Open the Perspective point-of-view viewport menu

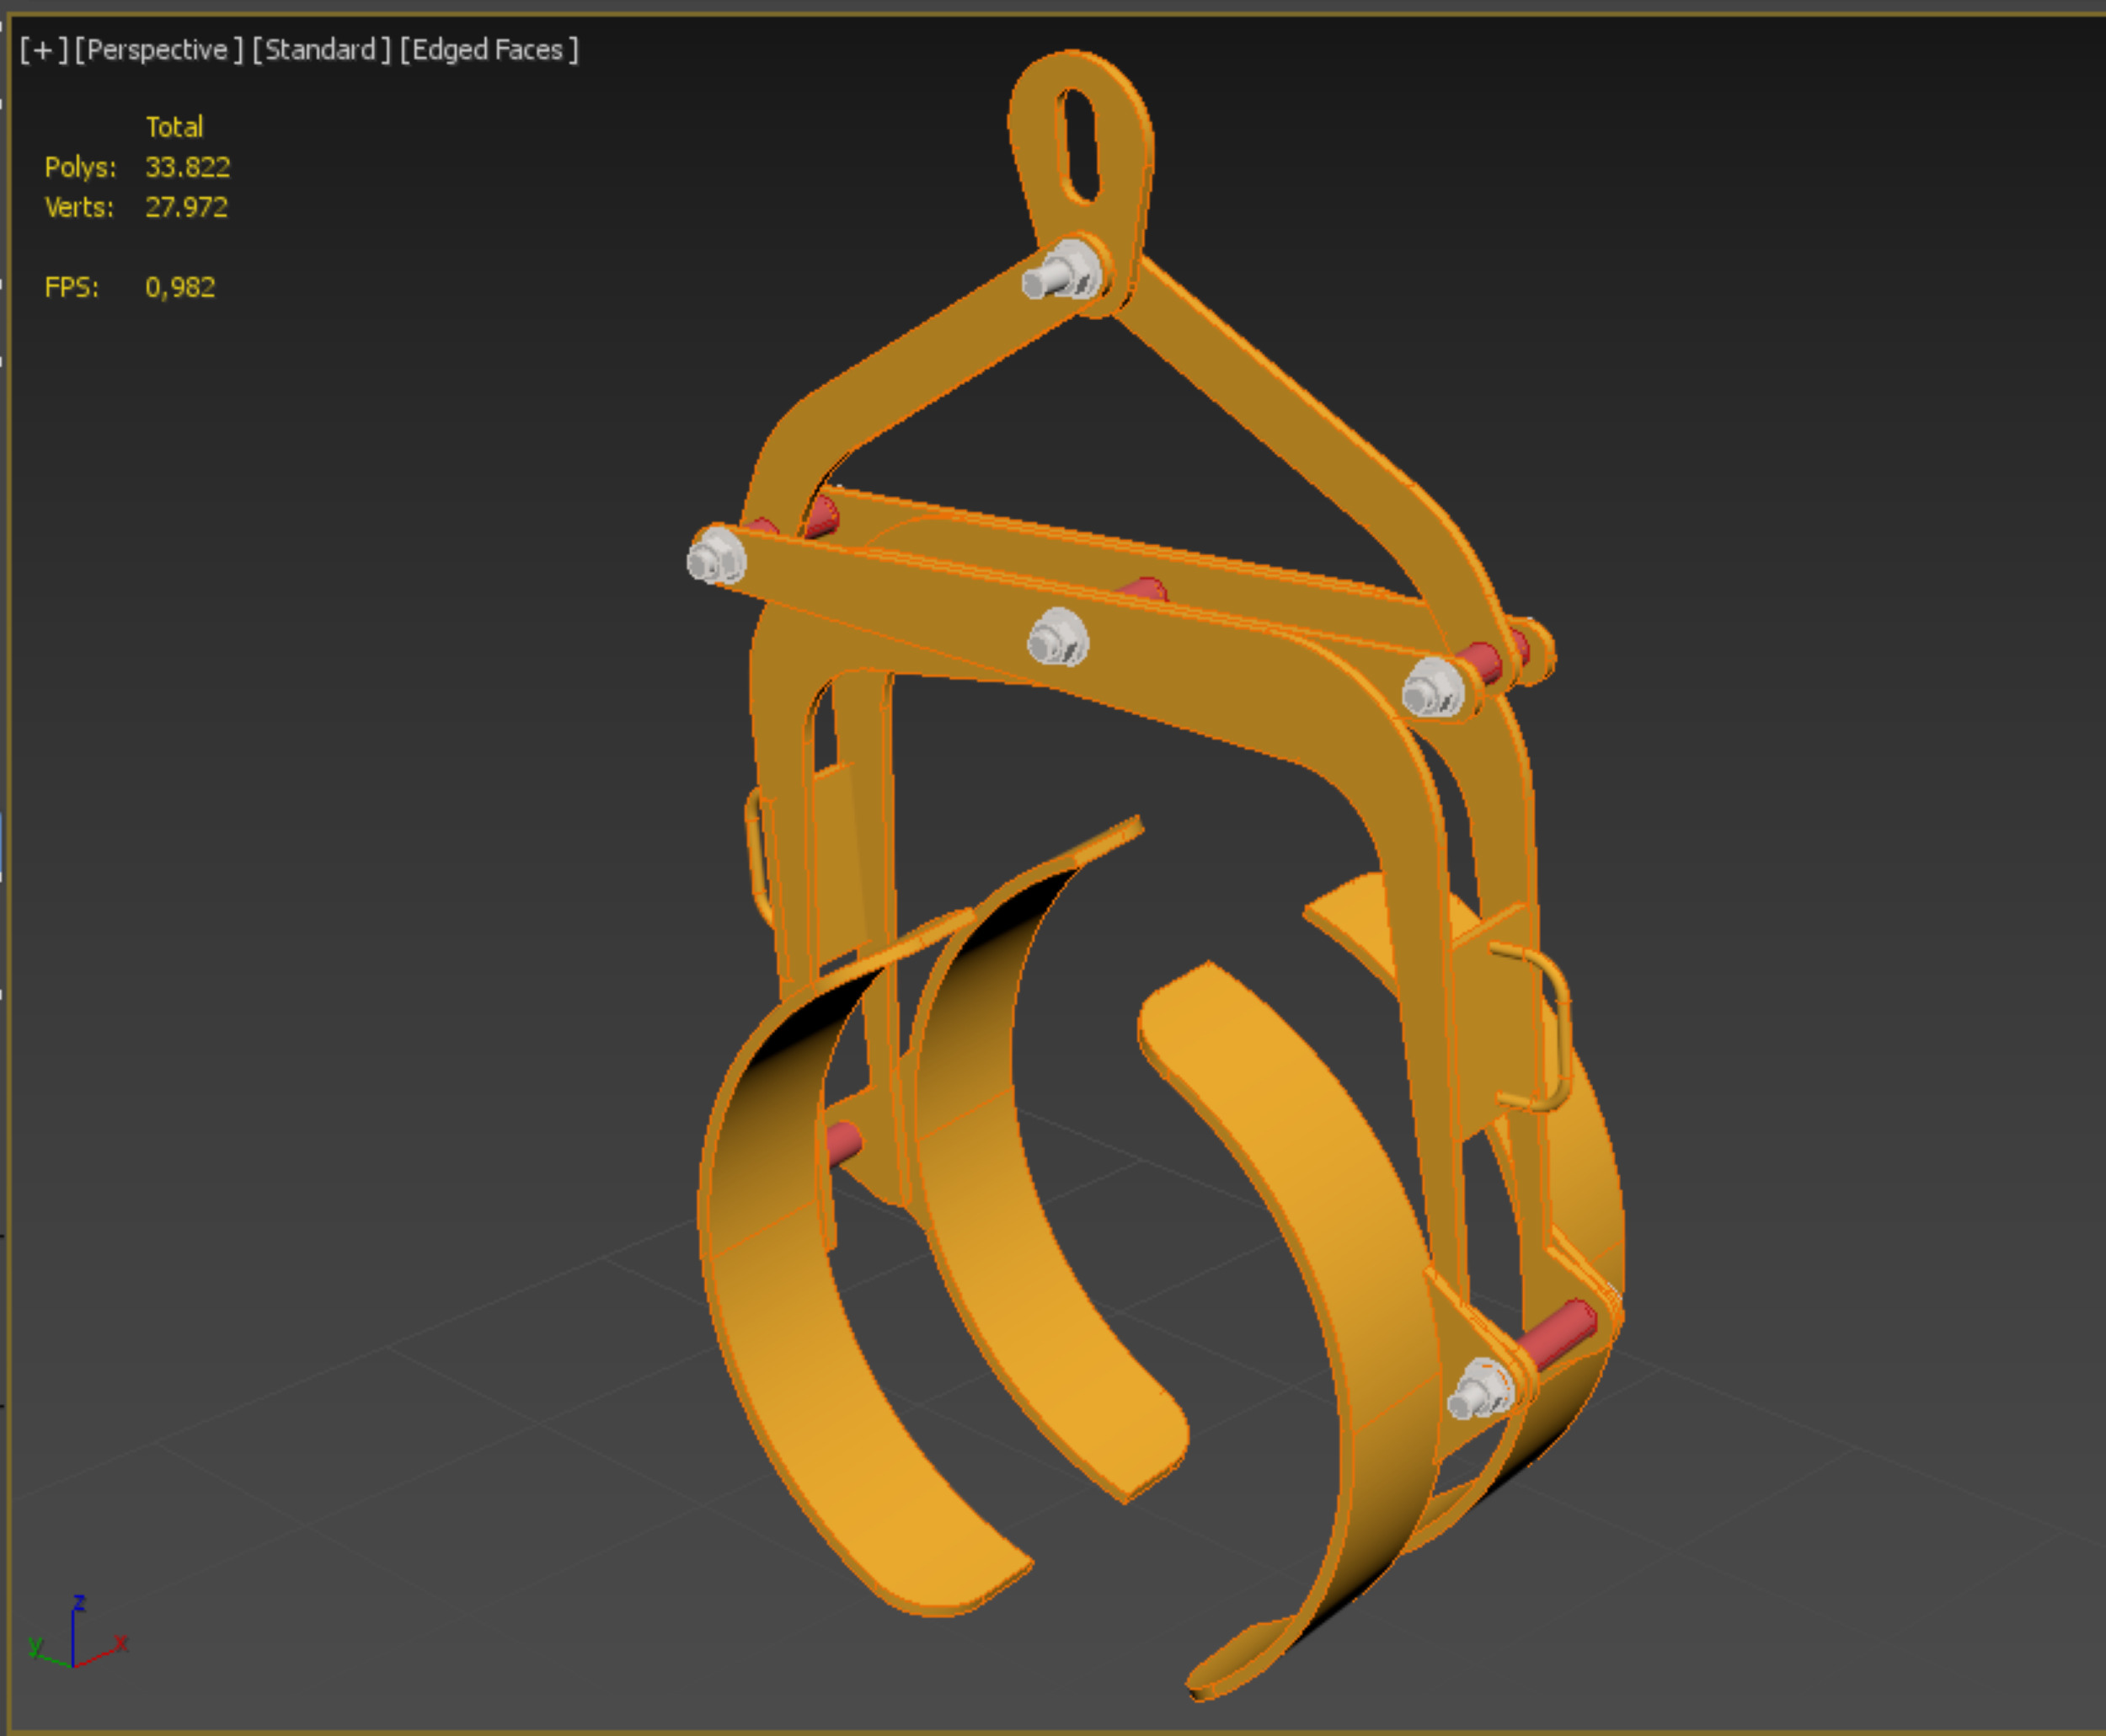(x=159, y=50)
